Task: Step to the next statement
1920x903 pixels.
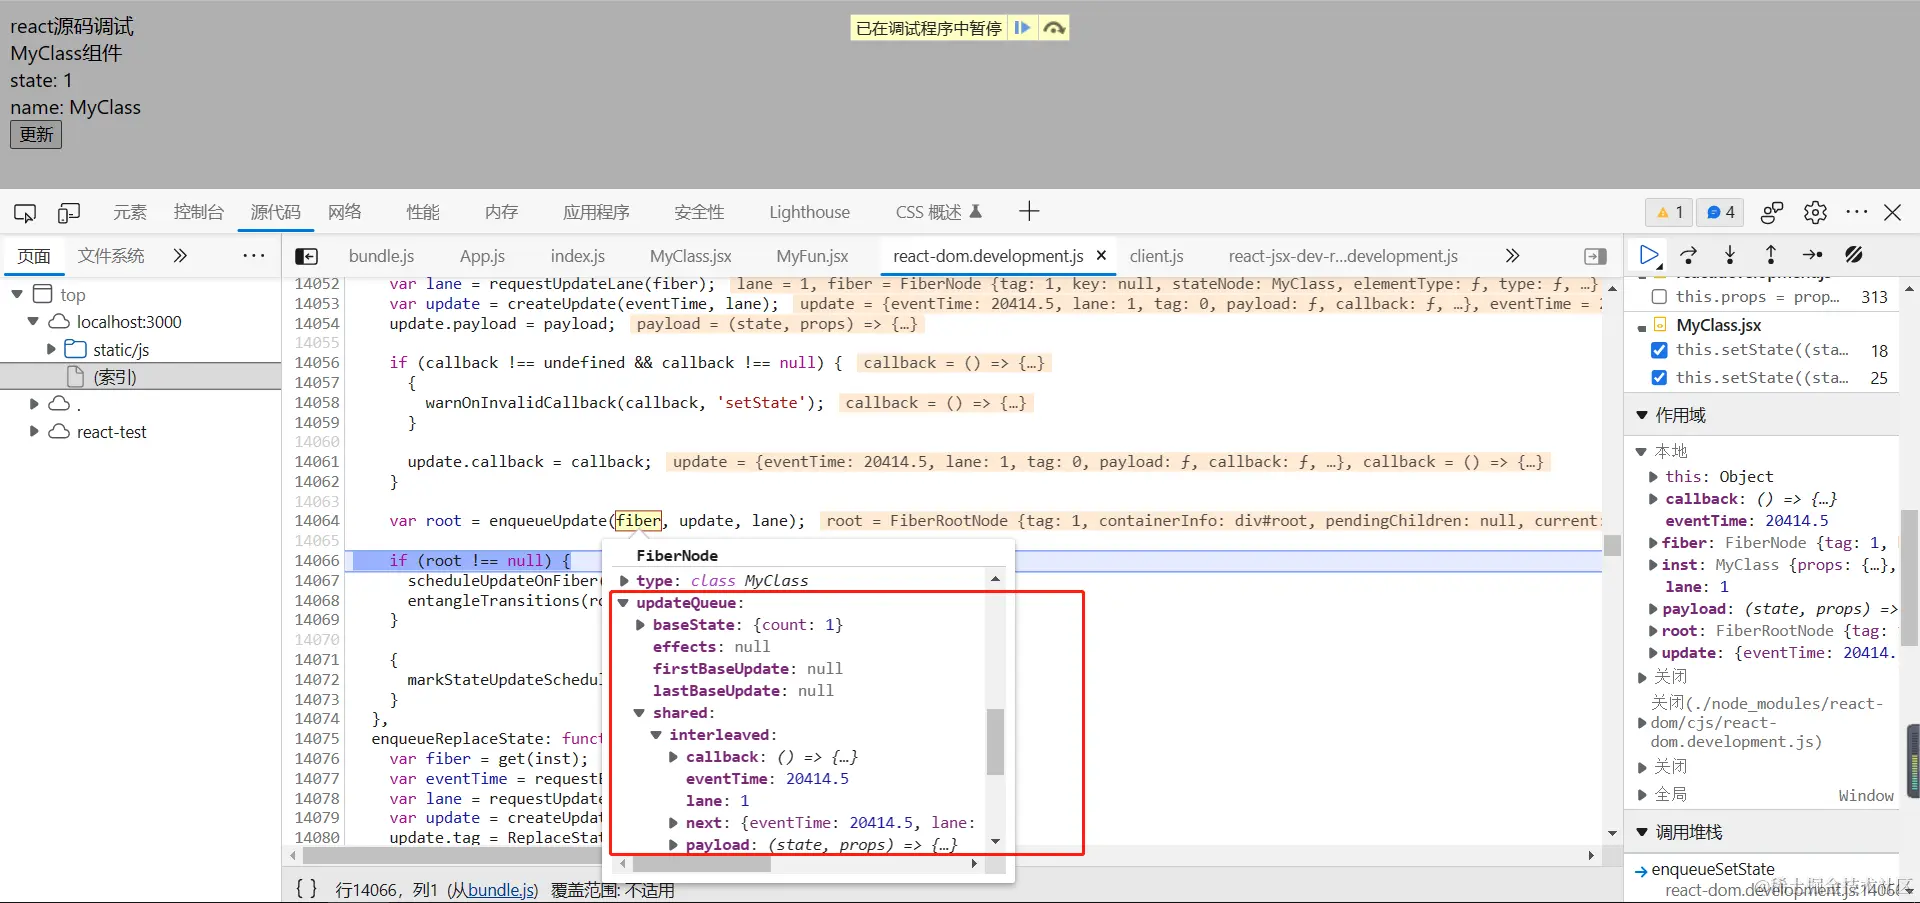Action: pyautogui.click(x=1812, y=255)
